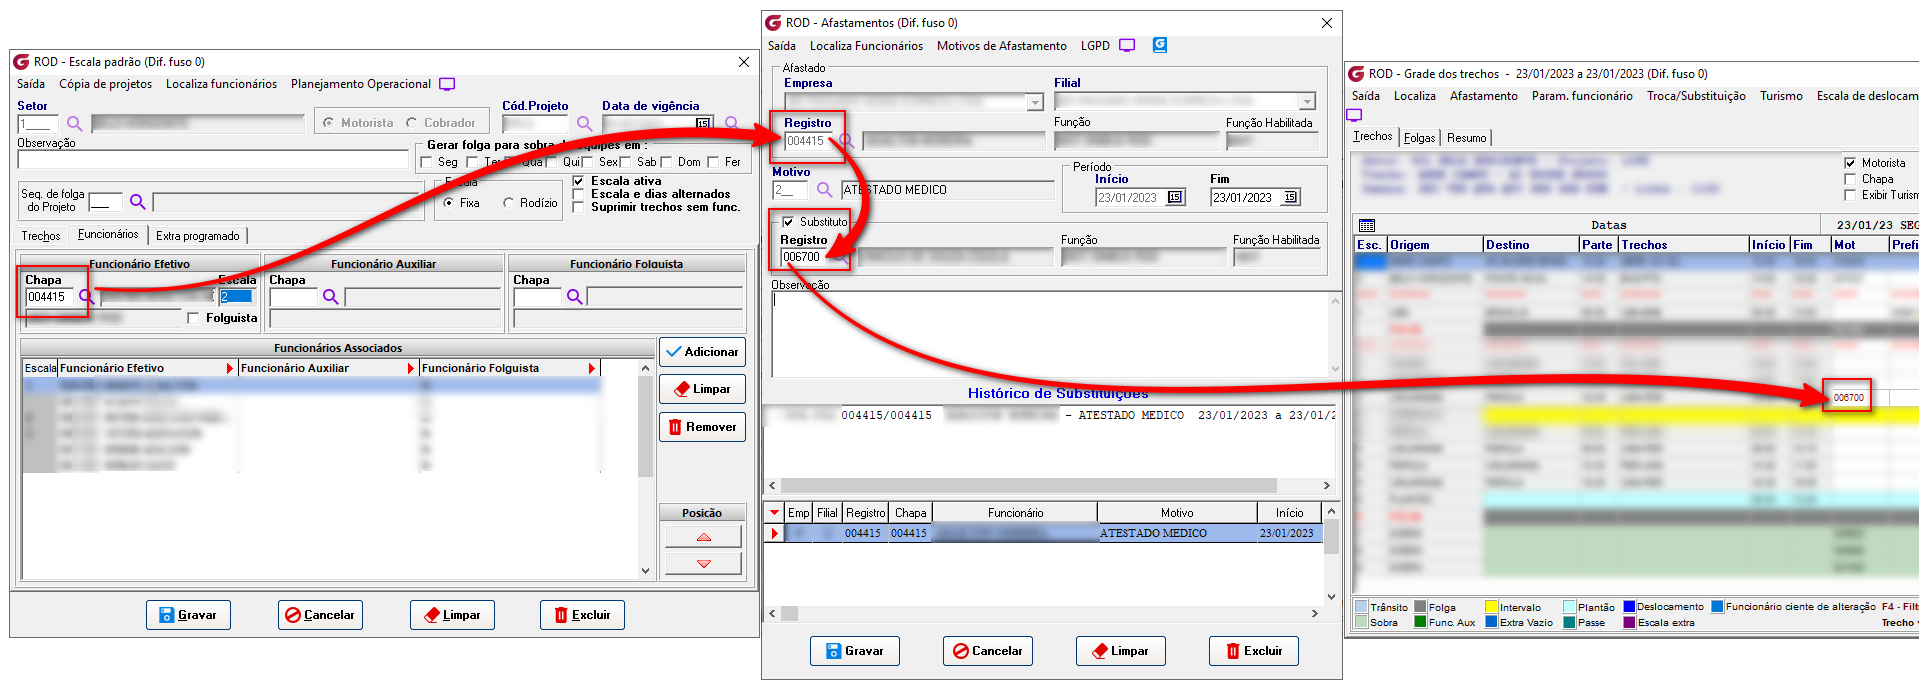Screen dimensions: 1919x690
Task: Click cell 006700 in Mot column
Action: [1848, 398]
